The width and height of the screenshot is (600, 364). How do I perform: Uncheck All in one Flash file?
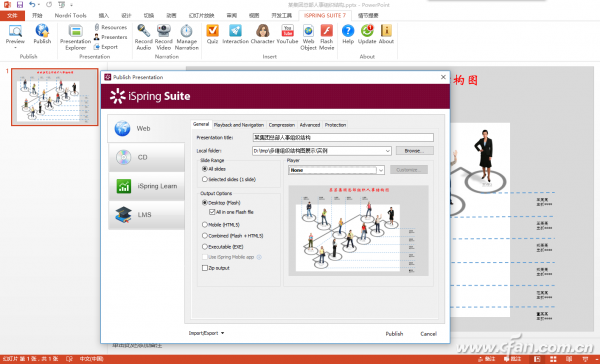[x=212, y=212]
